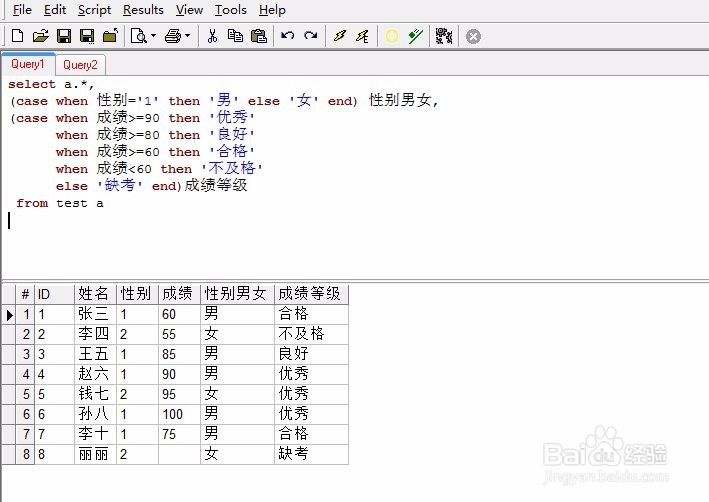Switch to the Query2 tab
The width and height of the screenshot is (709, 502).
point(80,65)
